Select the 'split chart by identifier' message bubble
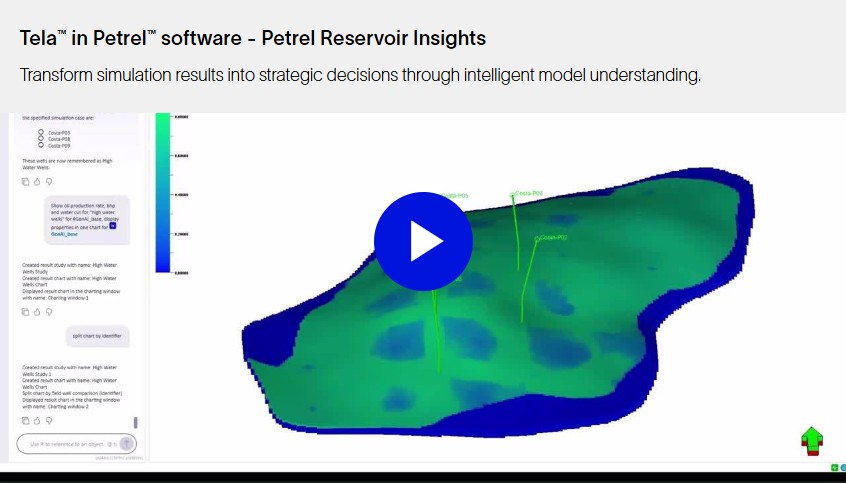This screenshot has width=846, height=483. point(98,336)
